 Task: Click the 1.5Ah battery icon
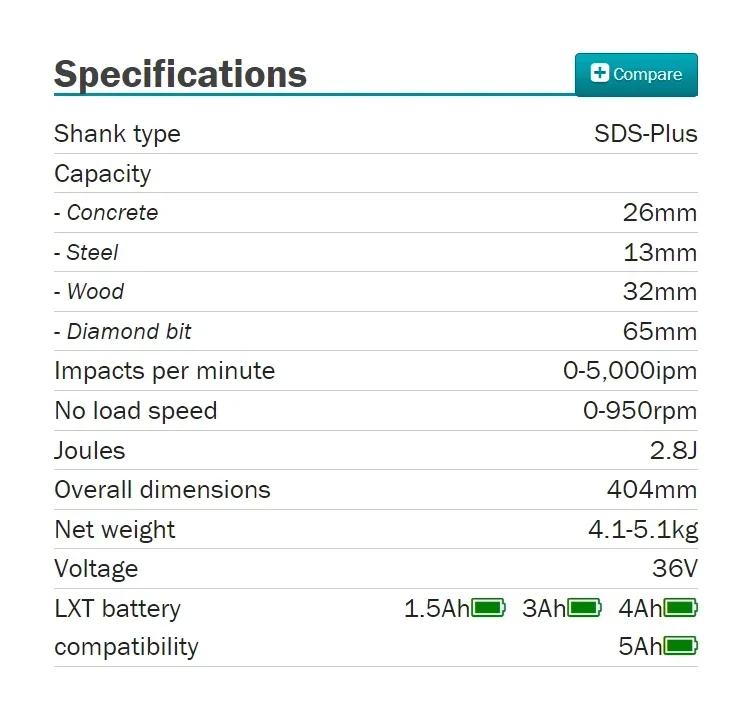point(489,608)
